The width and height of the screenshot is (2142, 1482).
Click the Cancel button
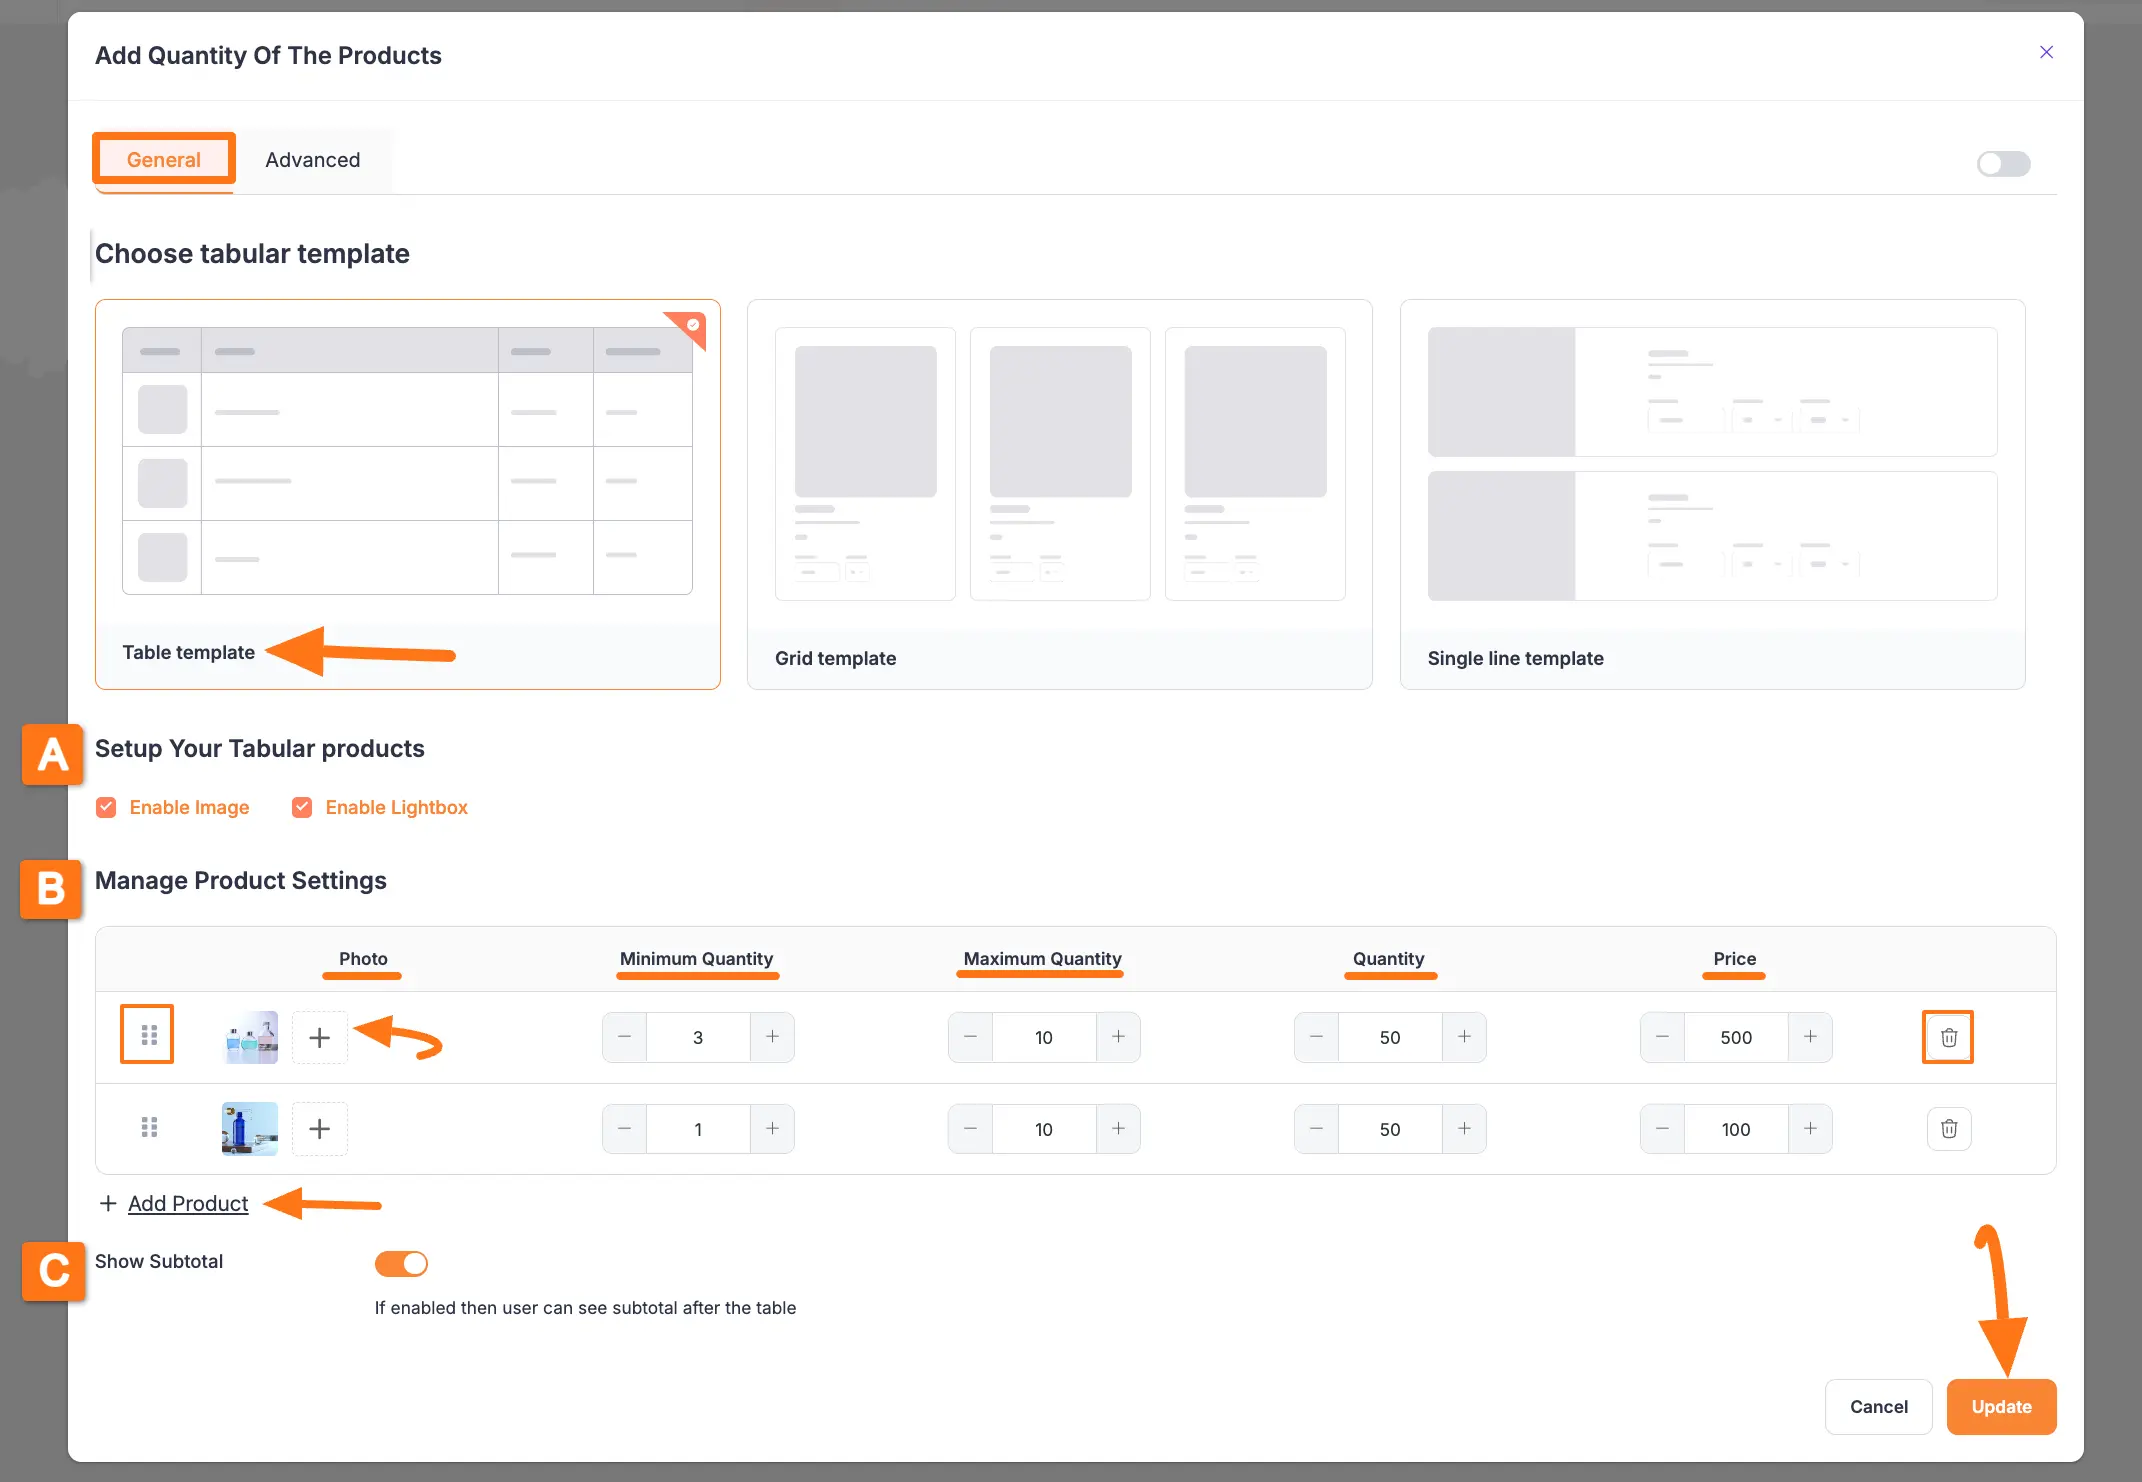coord(1878,1406)
